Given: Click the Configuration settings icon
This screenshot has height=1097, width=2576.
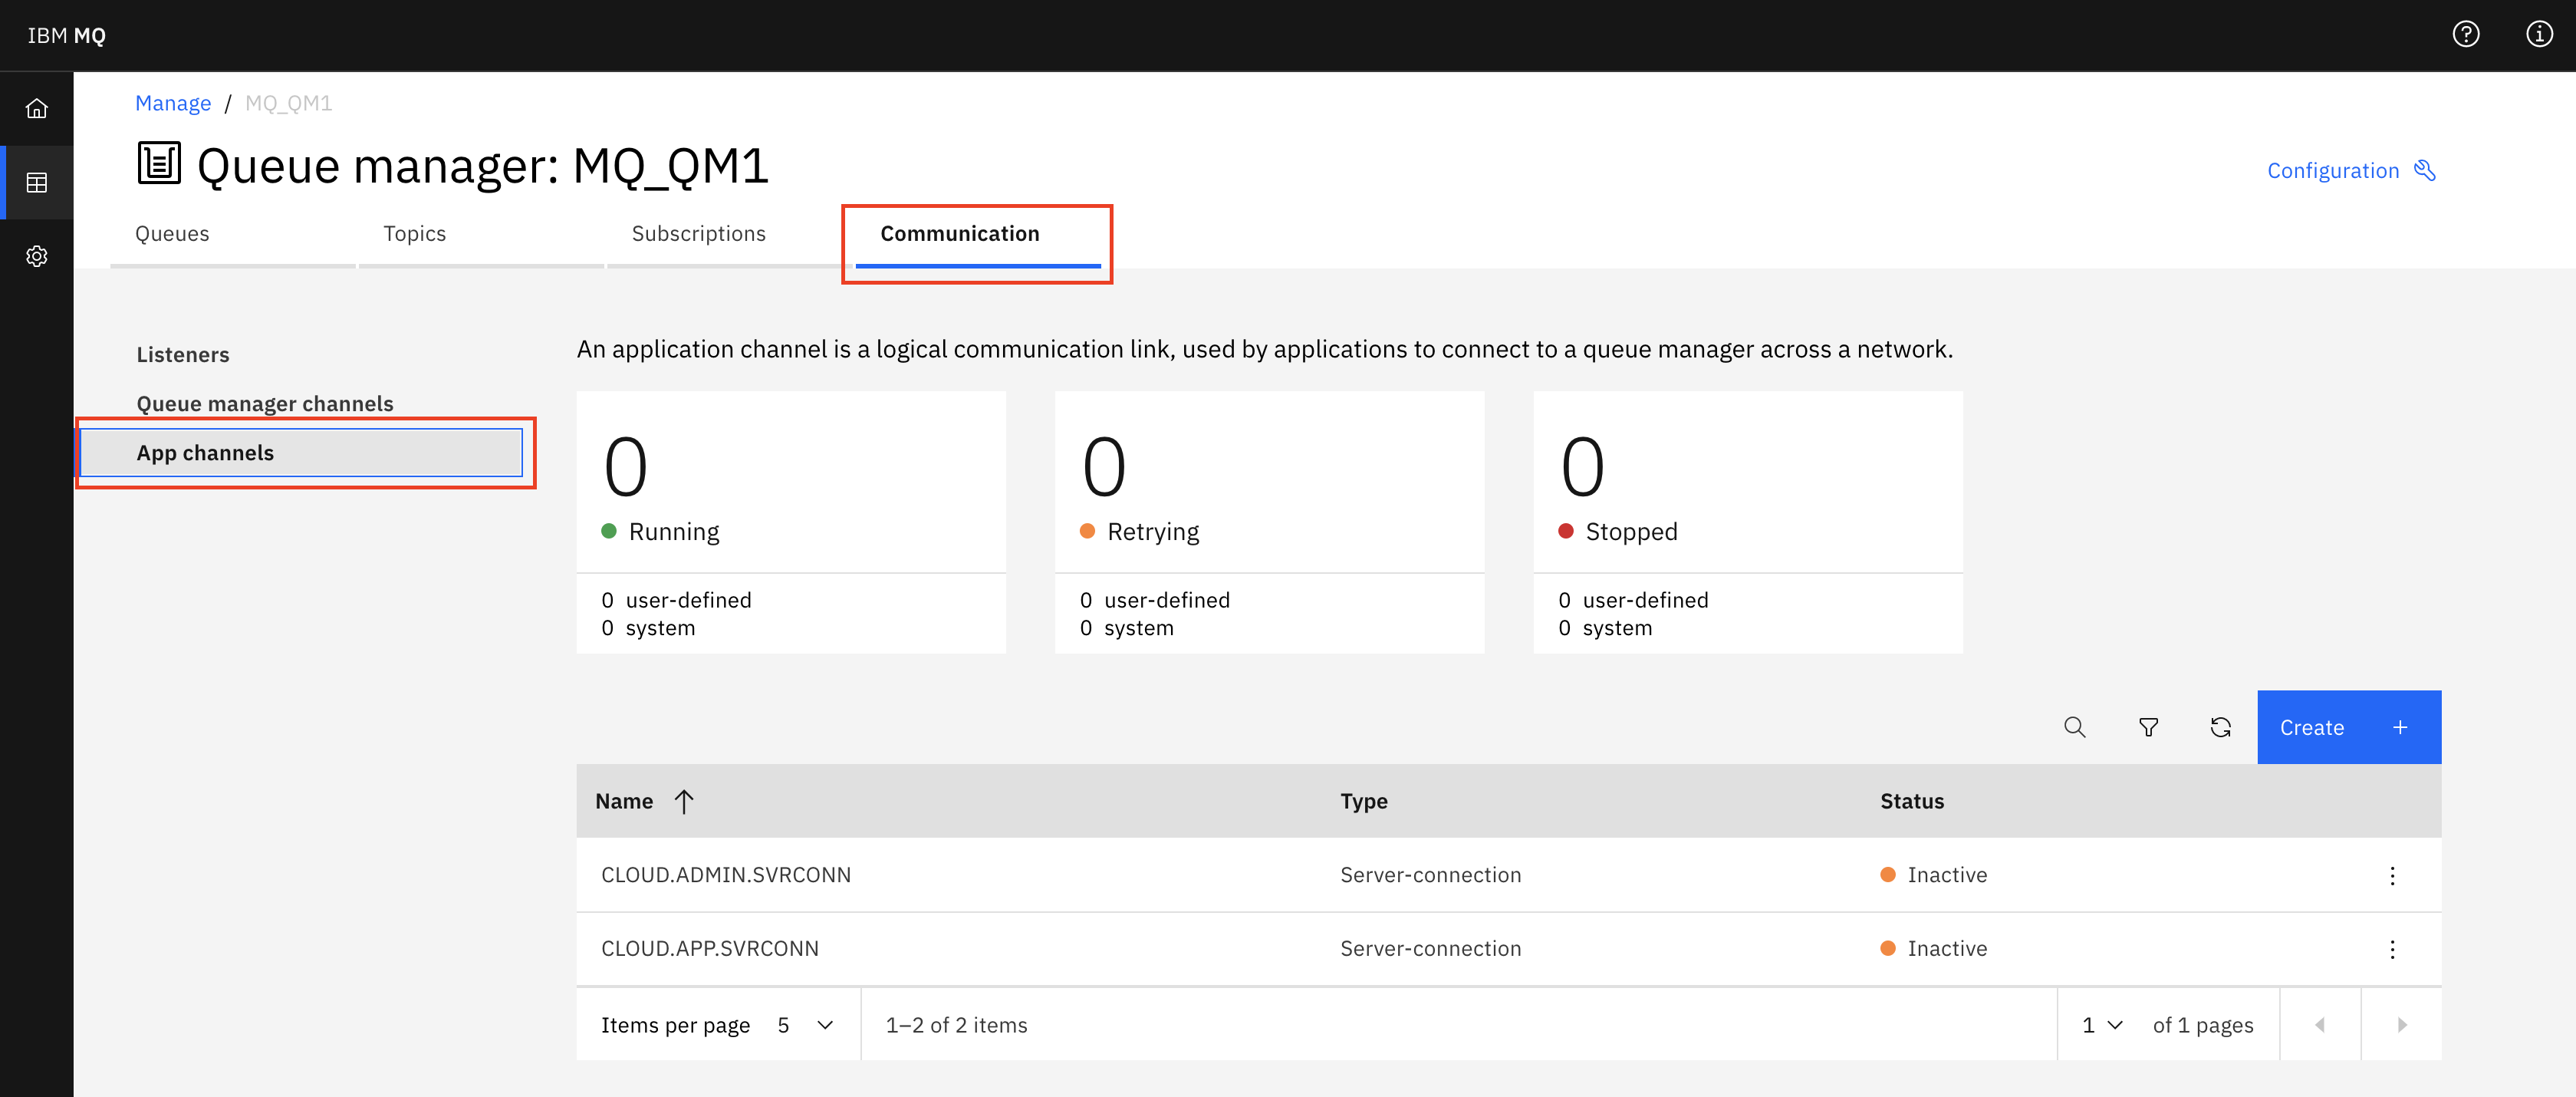Looking at the screenshot, I should point(2430,169).
